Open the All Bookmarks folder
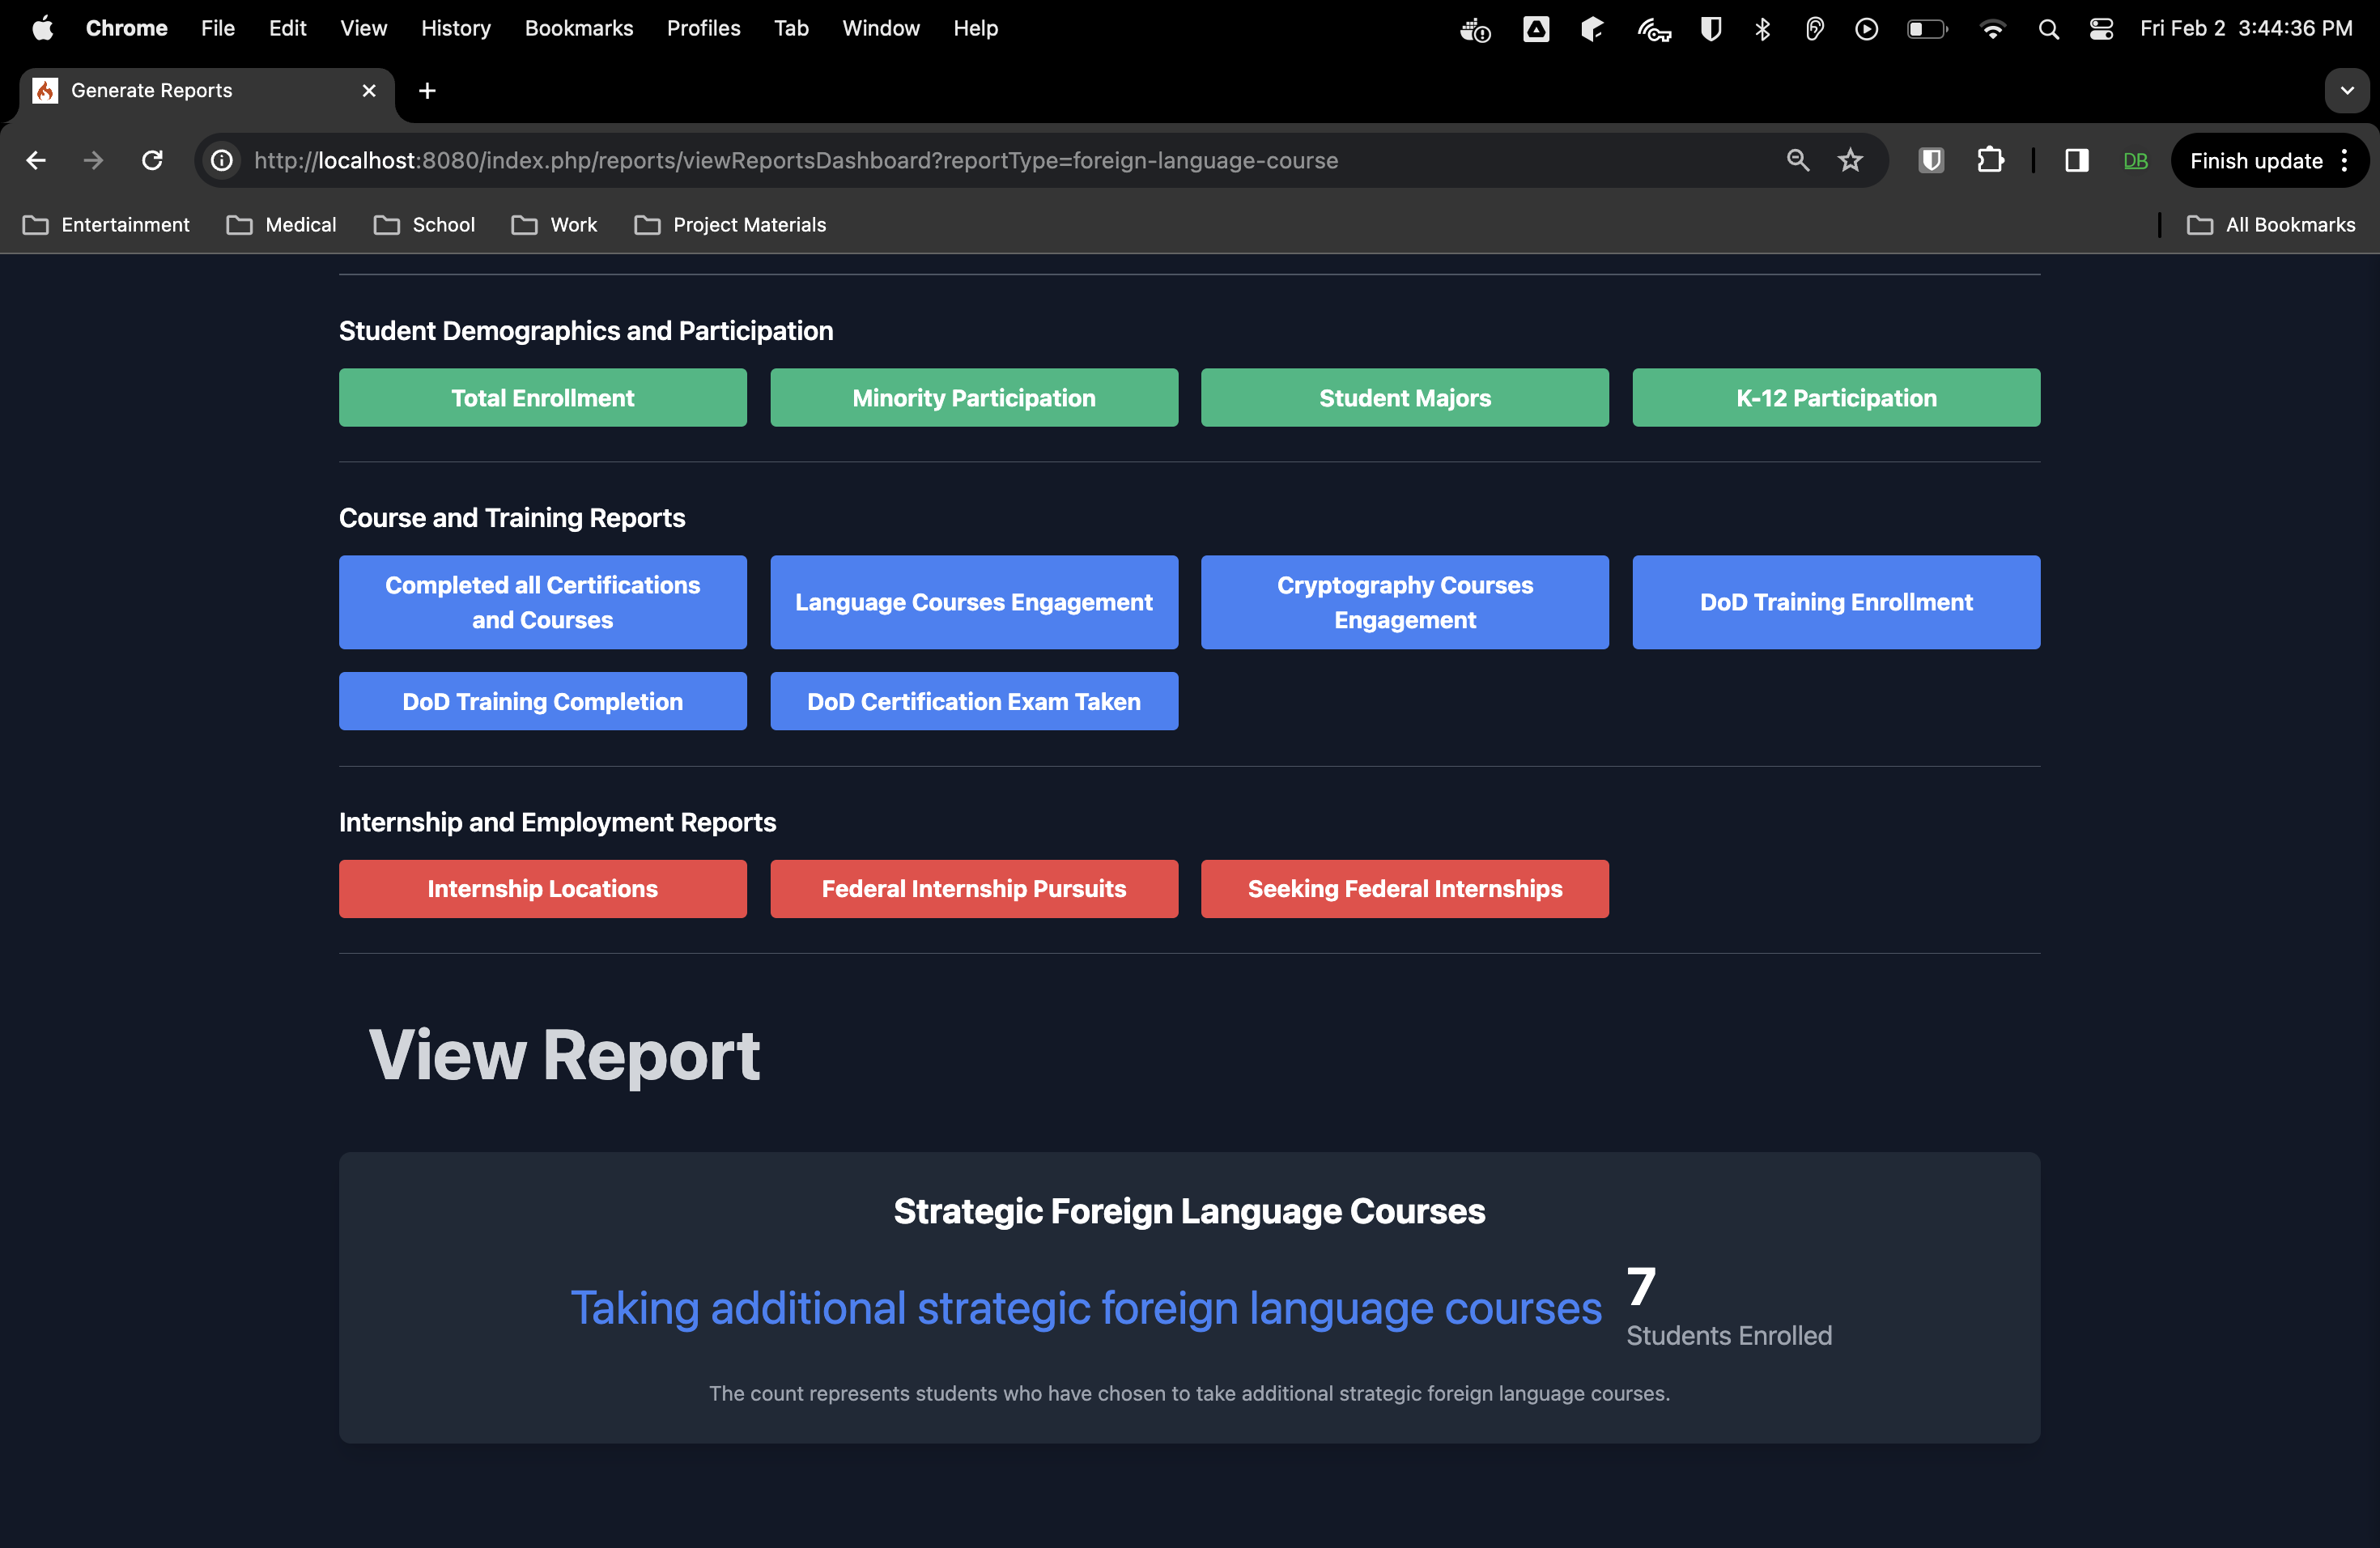The image size is (2380, 1548). click(x=2271, y=225)
